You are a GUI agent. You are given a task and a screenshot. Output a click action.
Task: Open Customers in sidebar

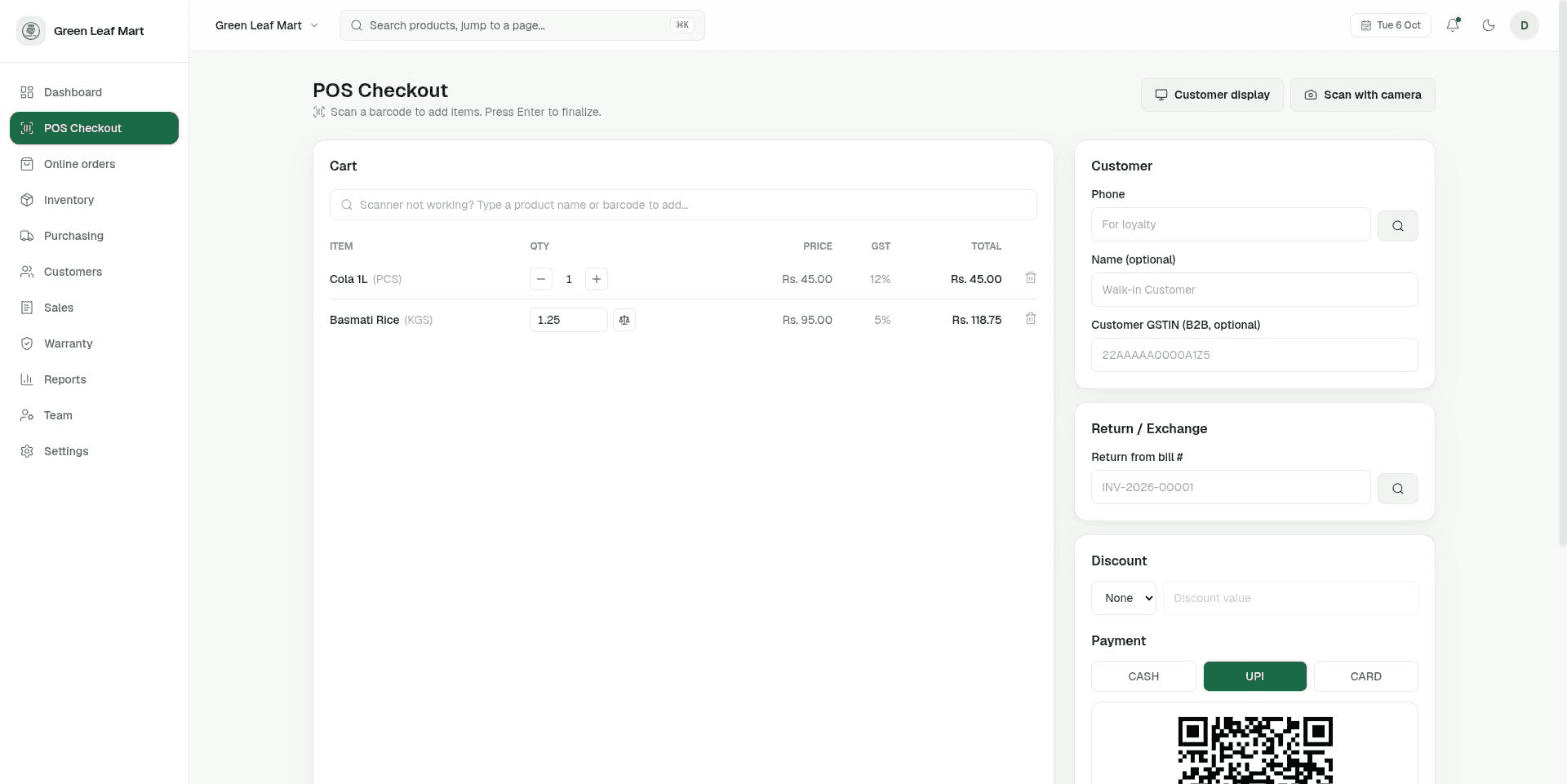click(x=94, y=272)
